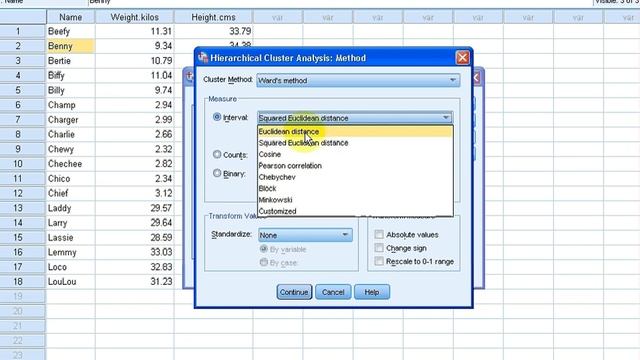This screenshot has height=360, width=640.
Task: Click the cell containing Beefy
Action: [71, 31]
